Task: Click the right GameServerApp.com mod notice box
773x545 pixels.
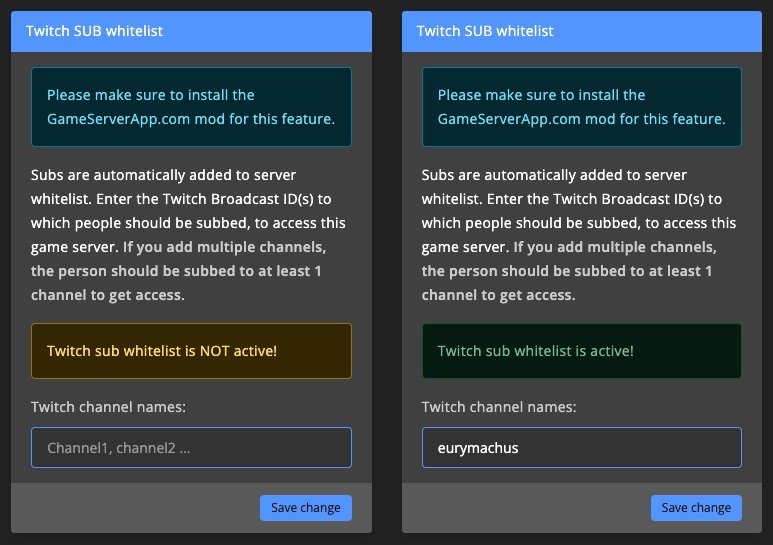Action: pyautogui.click(x=582, y=107)
